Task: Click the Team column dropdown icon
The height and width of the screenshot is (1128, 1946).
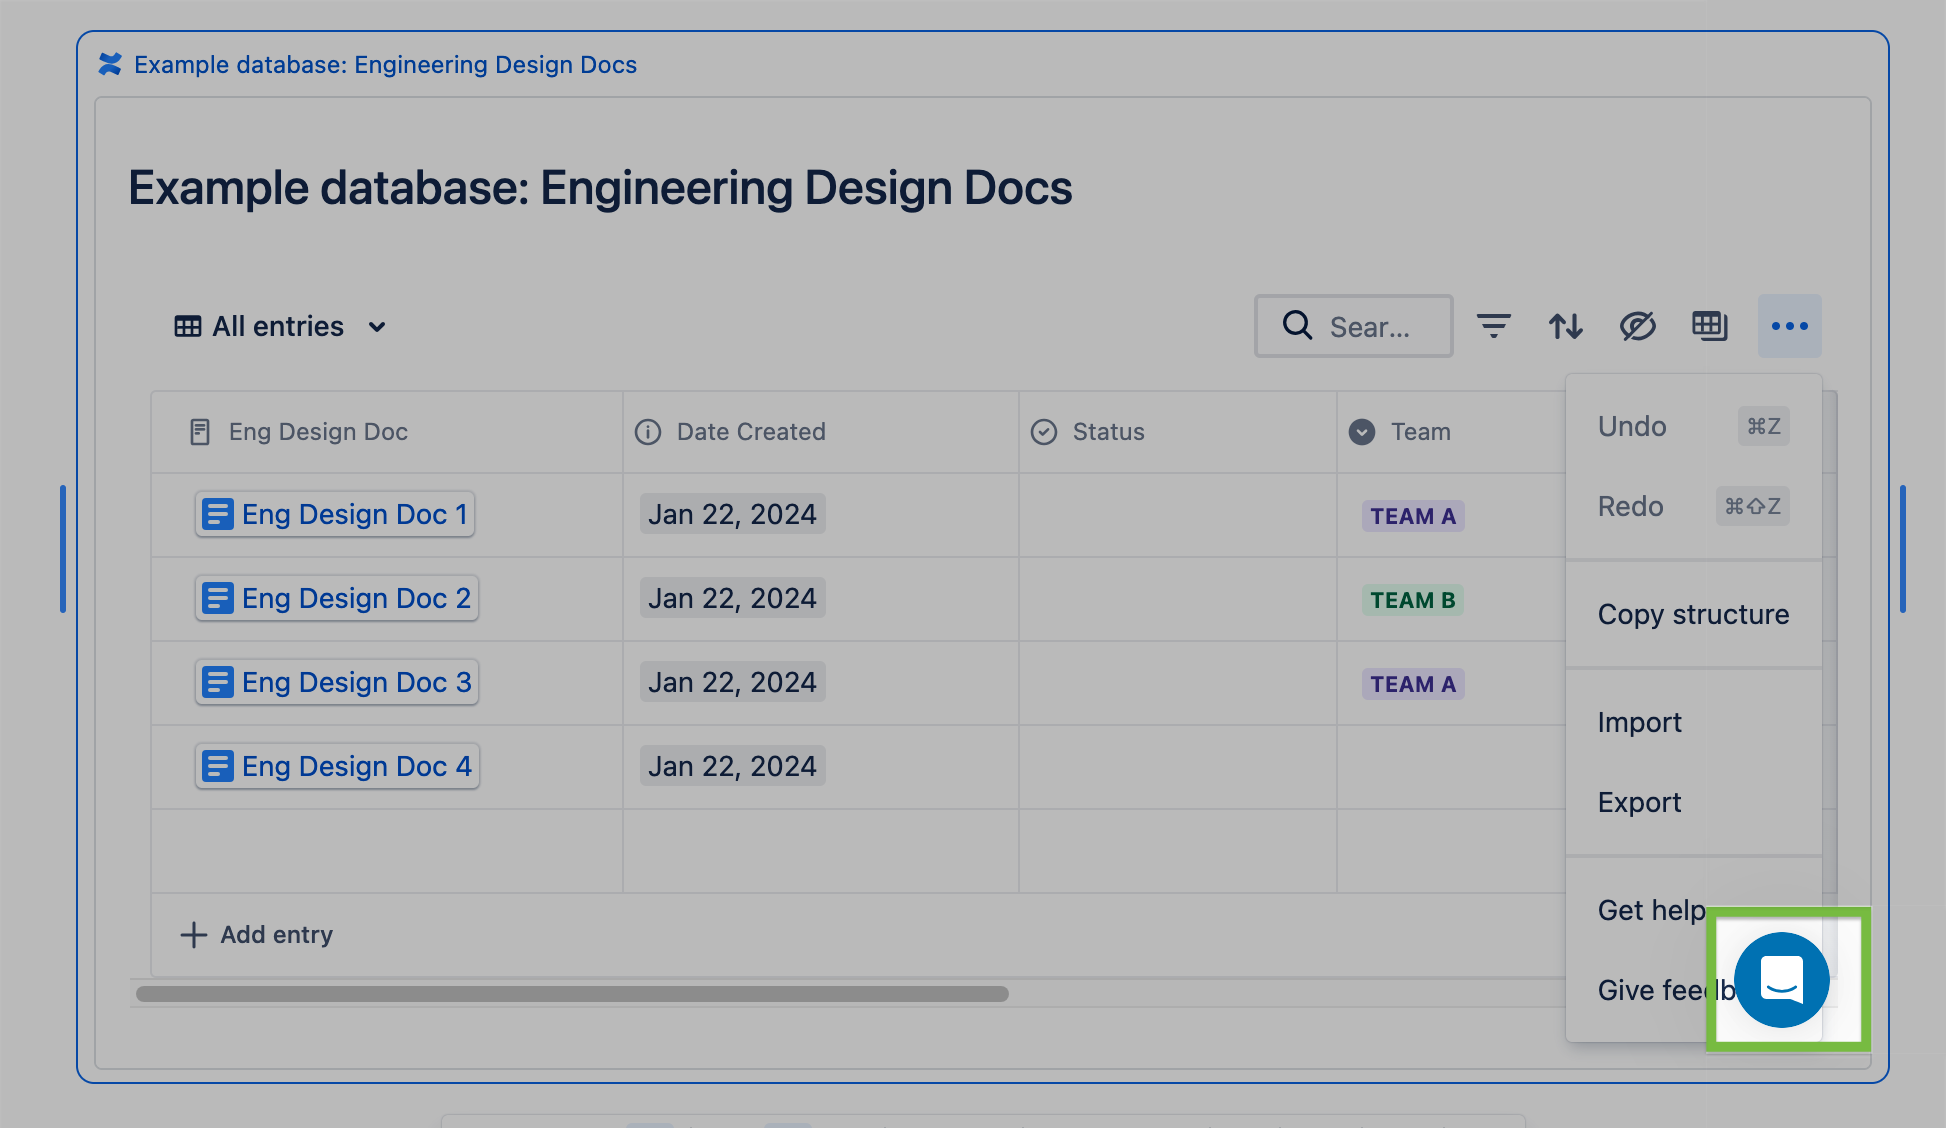Action: (x=1362, y=432)
